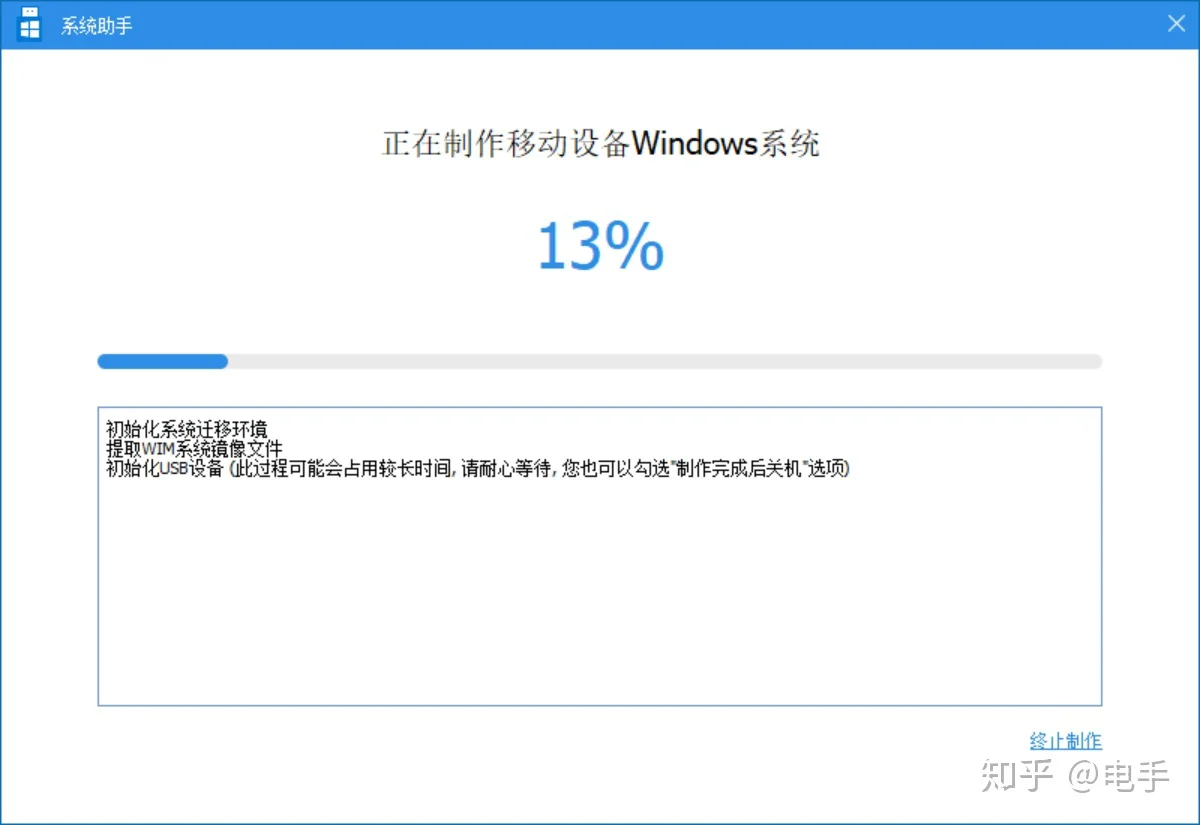1200x825 pixels.
Task: Click the percent symbol beside 13
Action: (633, 246)
